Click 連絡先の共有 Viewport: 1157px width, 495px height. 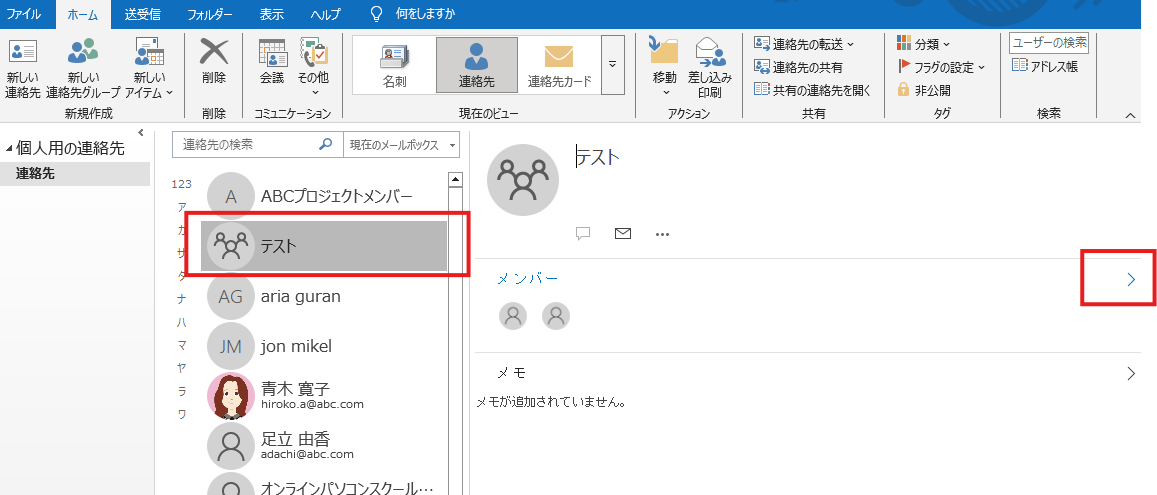pos(798,67)
